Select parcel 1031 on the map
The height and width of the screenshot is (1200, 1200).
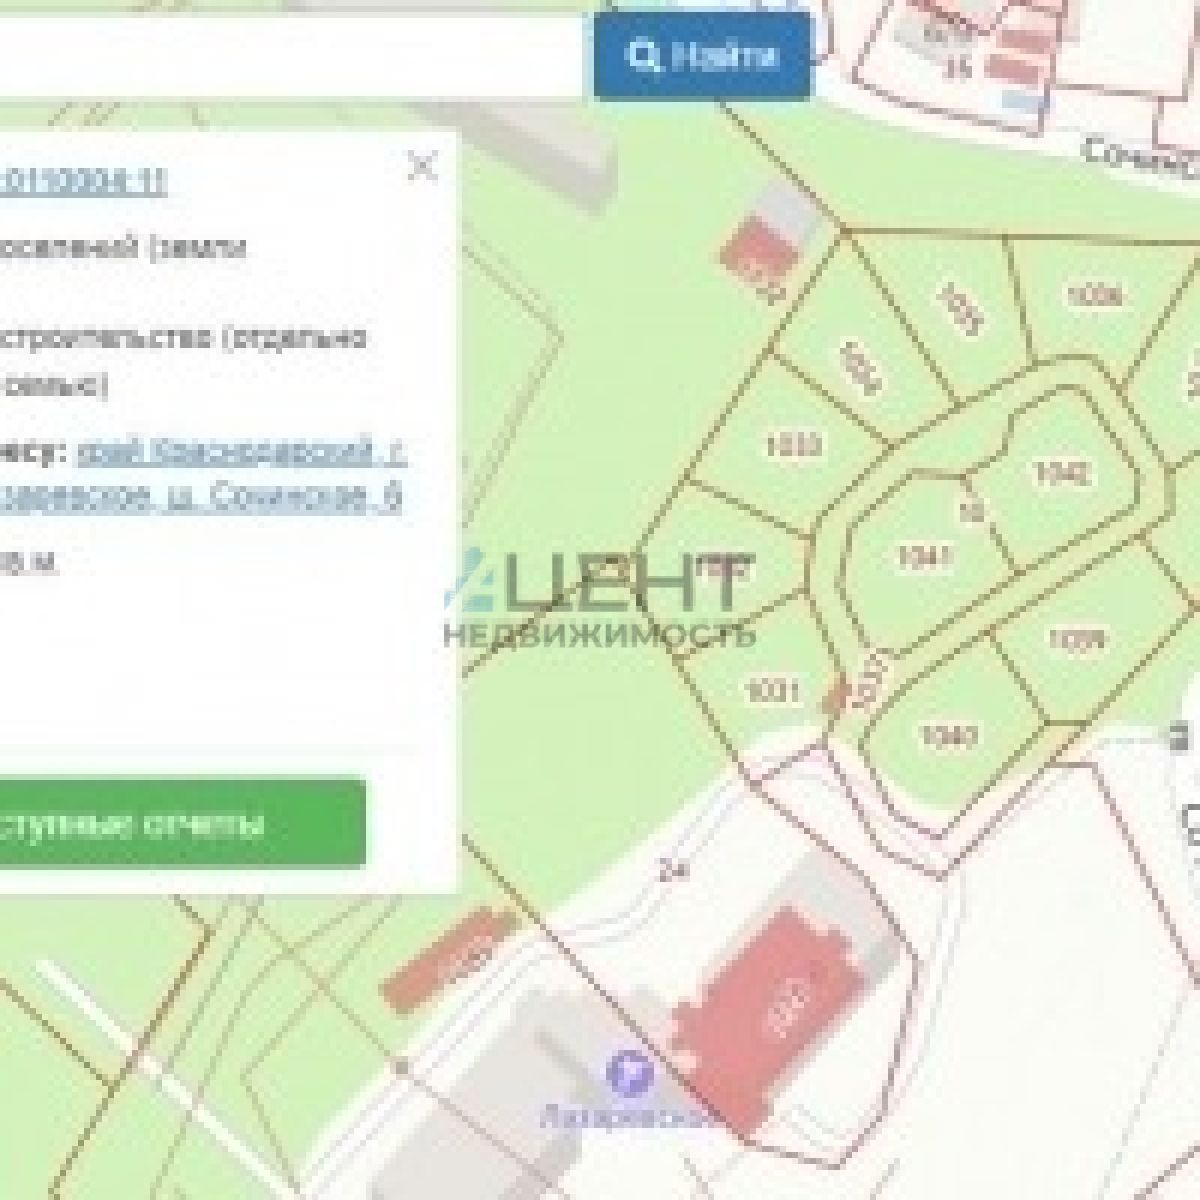pos(772,689)
